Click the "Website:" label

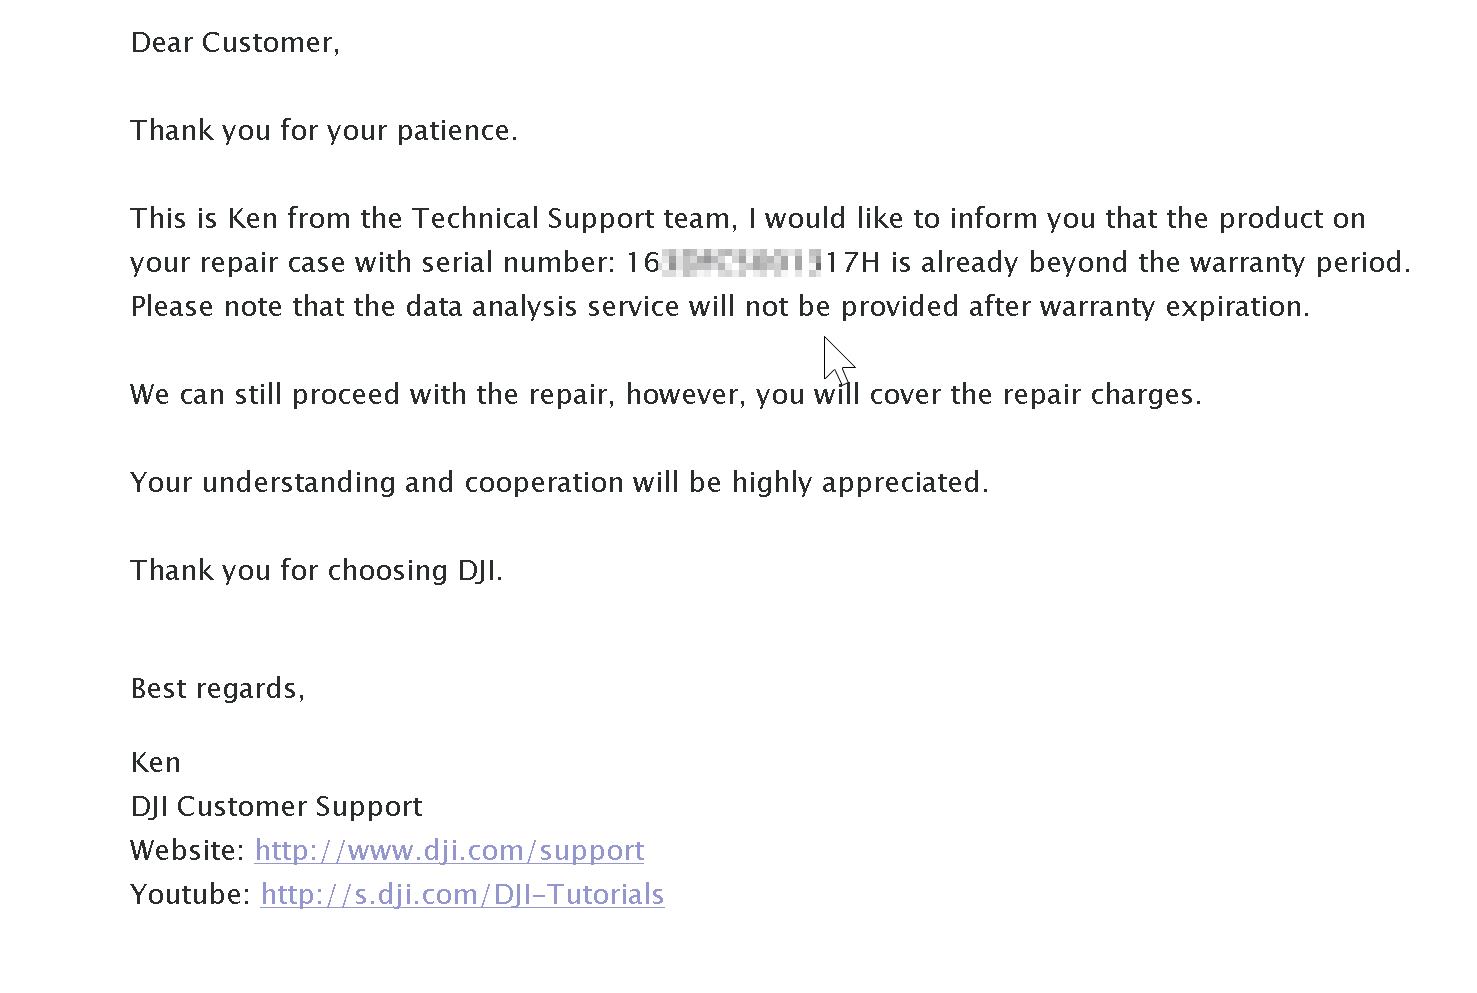point(188,851)
